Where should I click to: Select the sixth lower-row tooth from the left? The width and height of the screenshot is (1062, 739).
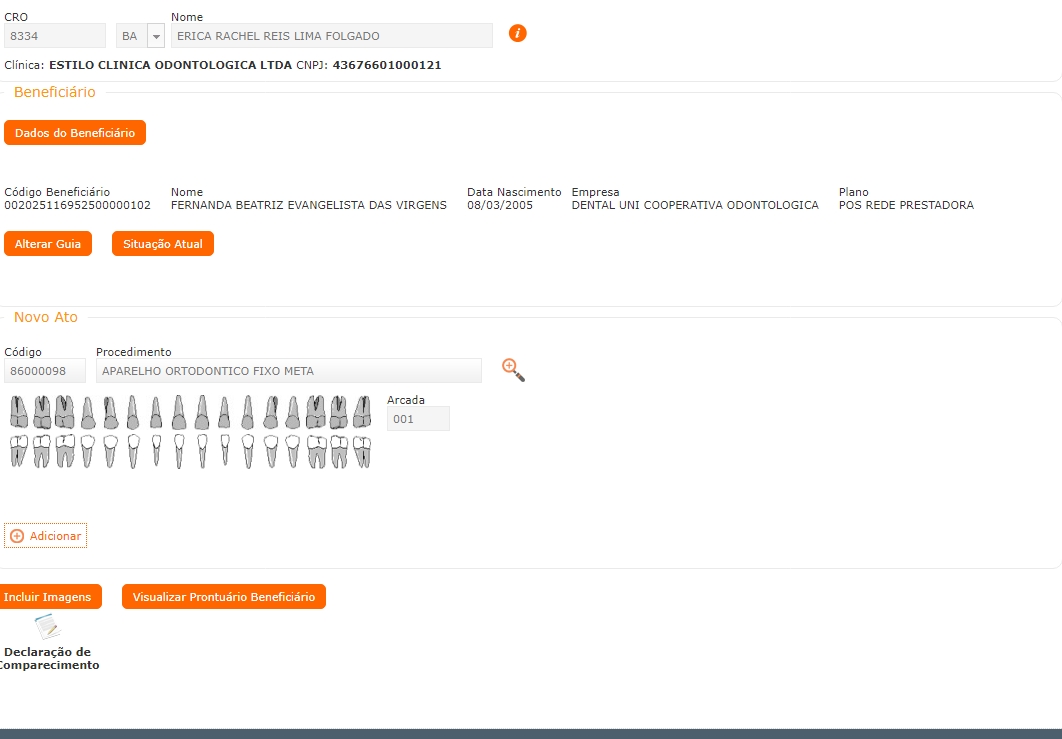(133, 451)
